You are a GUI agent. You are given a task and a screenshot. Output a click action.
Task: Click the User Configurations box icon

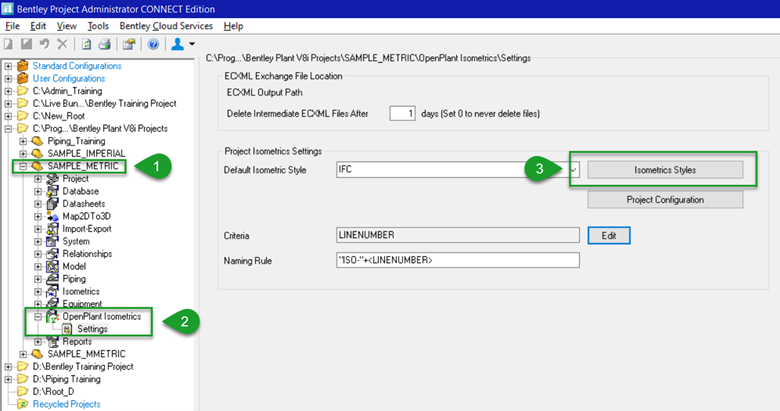click(23, 78)
